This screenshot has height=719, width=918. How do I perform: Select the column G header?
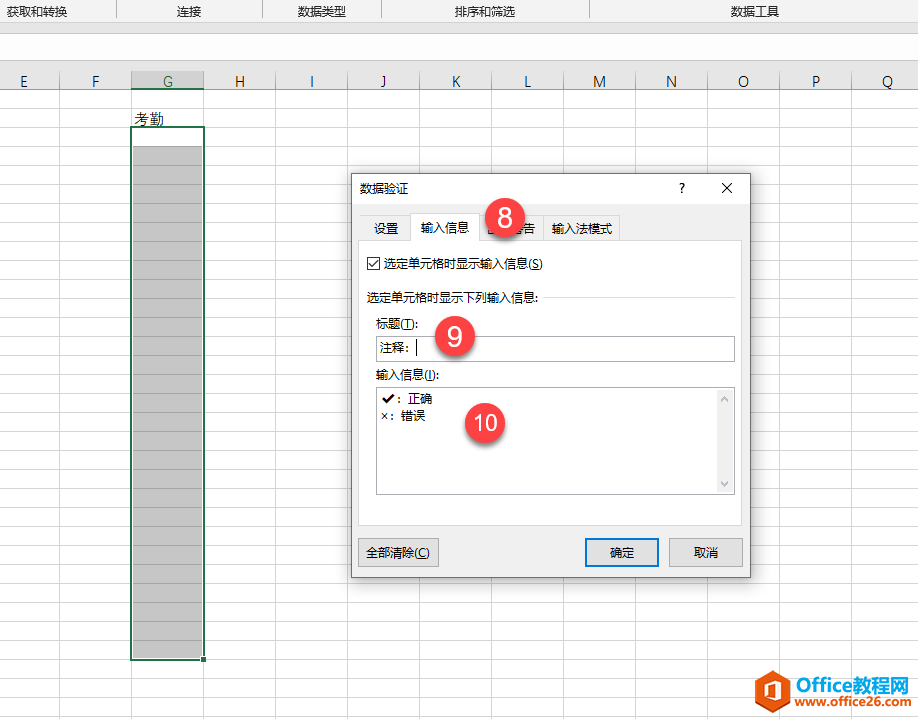point(167,79)
